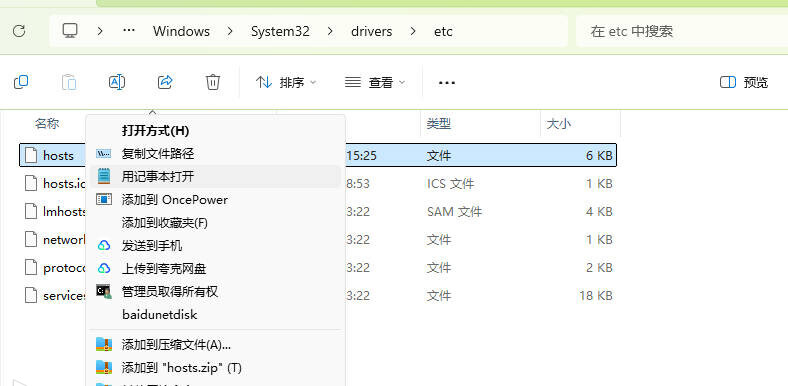This screenshot has width=788, height=386.
Task: Click the copy icon in the toolbar
Action: tap(21, 82)
